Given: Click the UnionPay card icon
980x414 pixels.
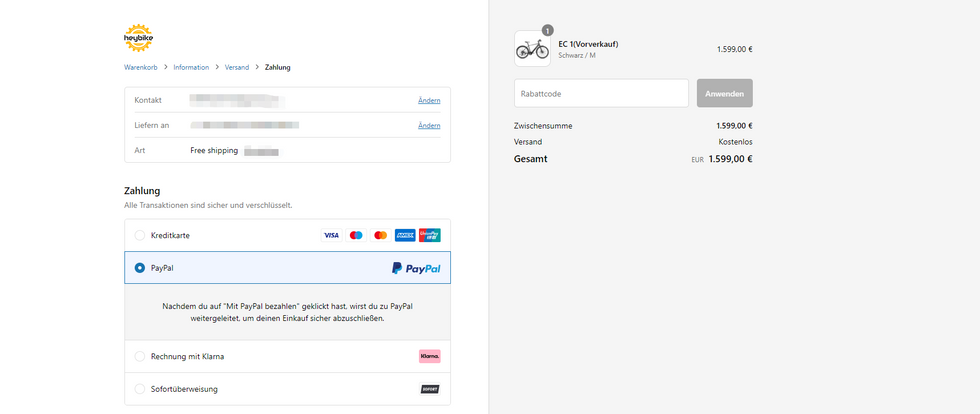Looking at the screenshot, I should coord(429,235).
